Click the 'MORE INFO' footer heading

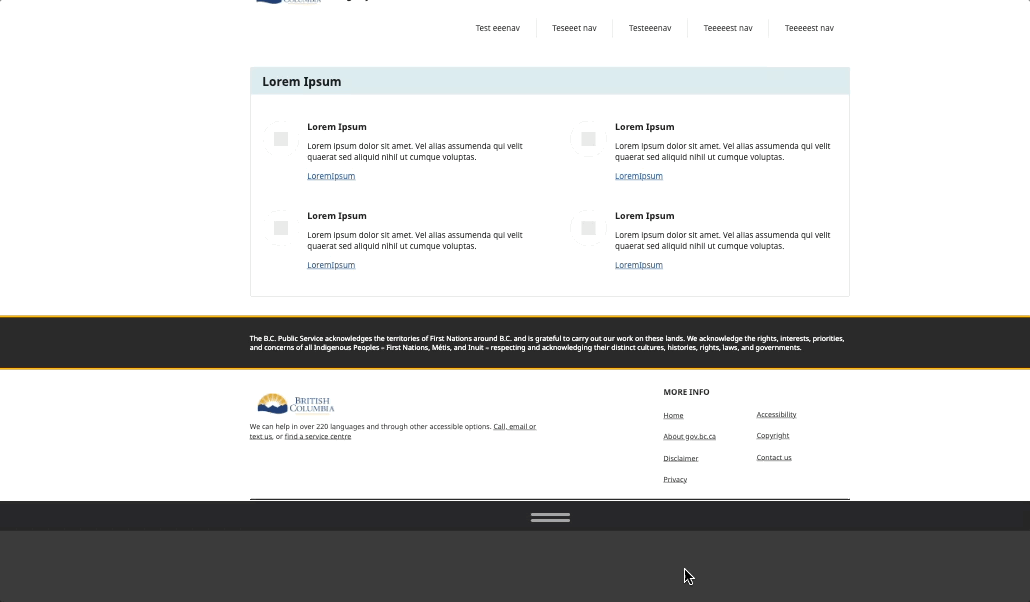686,392
